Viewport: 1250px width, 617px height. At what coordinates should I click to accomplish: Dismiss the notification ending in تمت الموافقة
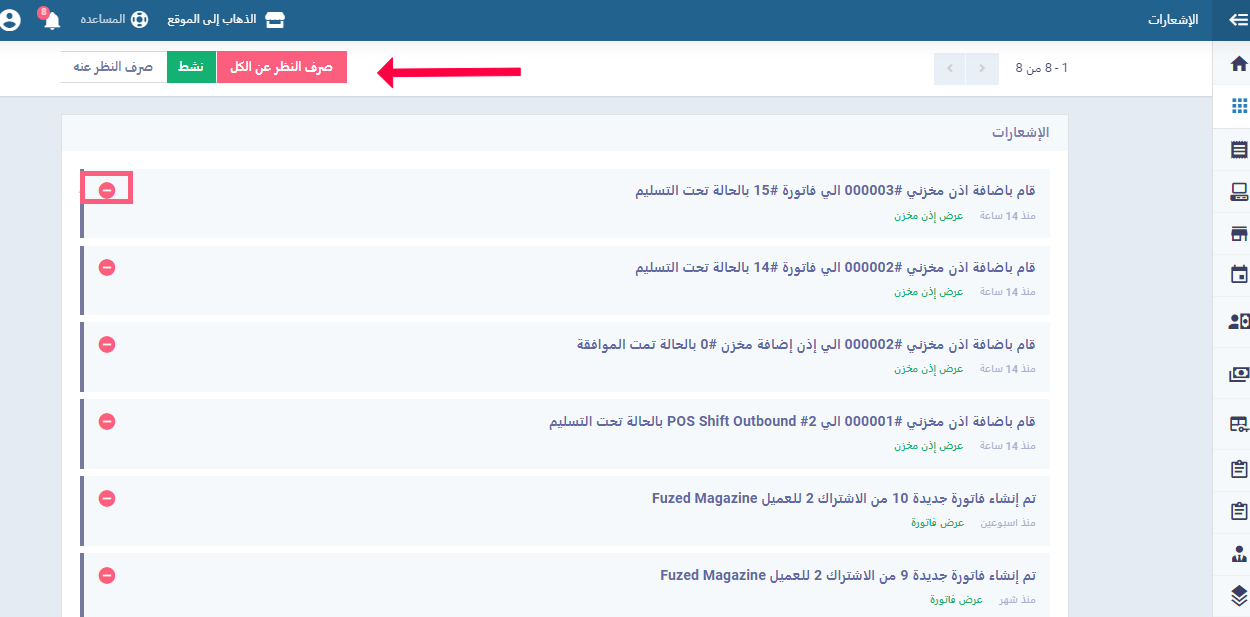coord(107,344)
